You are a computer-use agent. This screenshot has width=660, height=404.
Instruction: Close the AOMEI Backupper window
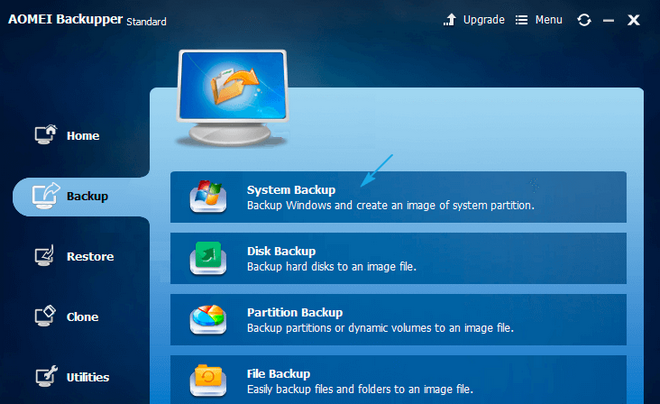pos(633,20)
